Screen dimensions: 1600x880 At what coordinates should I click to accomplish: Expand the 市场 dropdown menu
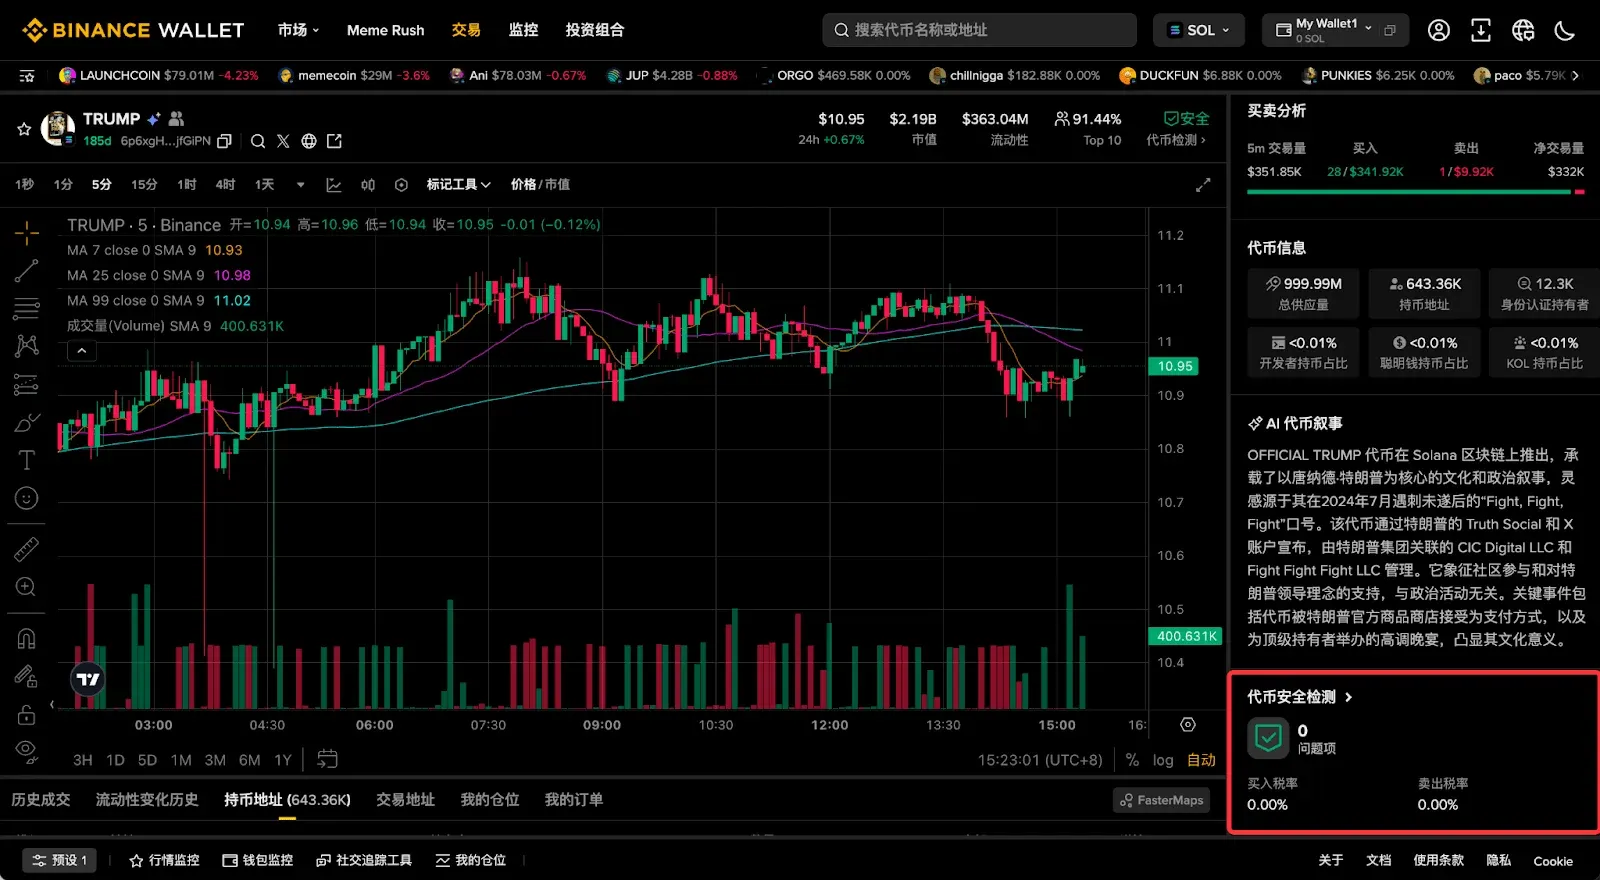pyautogui.click(x=298, y=30)
